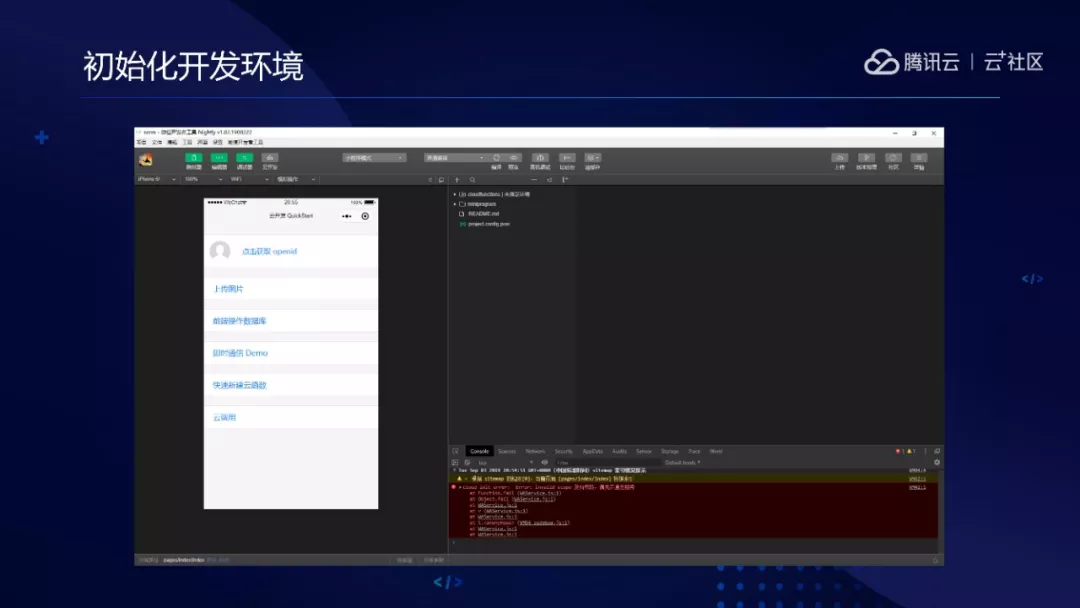Click the 清缓存 clear cache icon
Screen dimensions: 1080x608
pyautogui.click(x=592, y=158)
